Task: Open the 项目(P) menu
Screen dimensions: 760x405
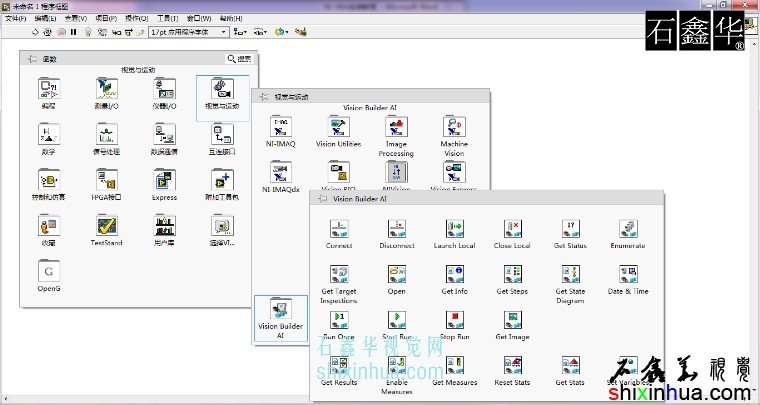Action: pos(106,18)
